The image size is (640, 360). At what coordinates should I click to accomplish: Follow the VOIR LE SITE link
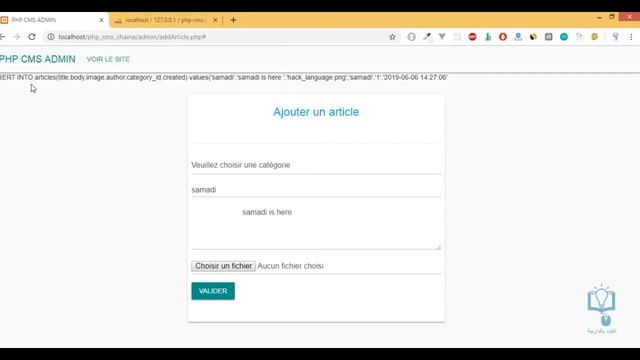[108, 59]
